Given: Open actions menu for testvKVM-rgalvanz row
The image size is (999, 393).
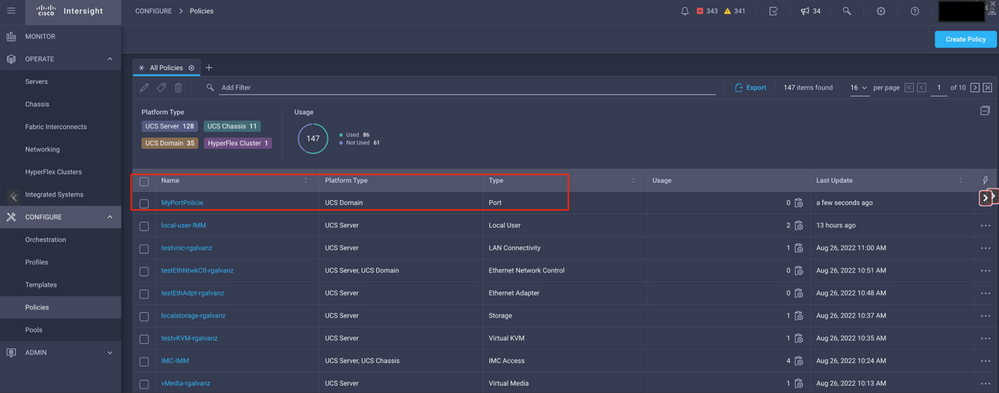Looking at the screenshot, I should tap(986, 338).
